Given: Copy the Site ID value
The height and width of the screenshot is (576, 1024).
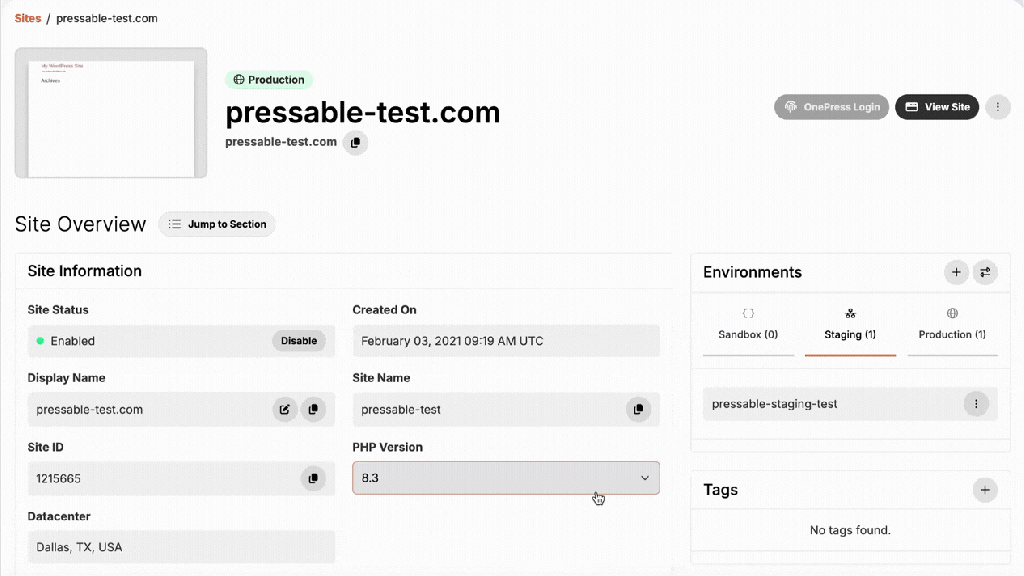Looking at the screenshot, I should [313, 478].
